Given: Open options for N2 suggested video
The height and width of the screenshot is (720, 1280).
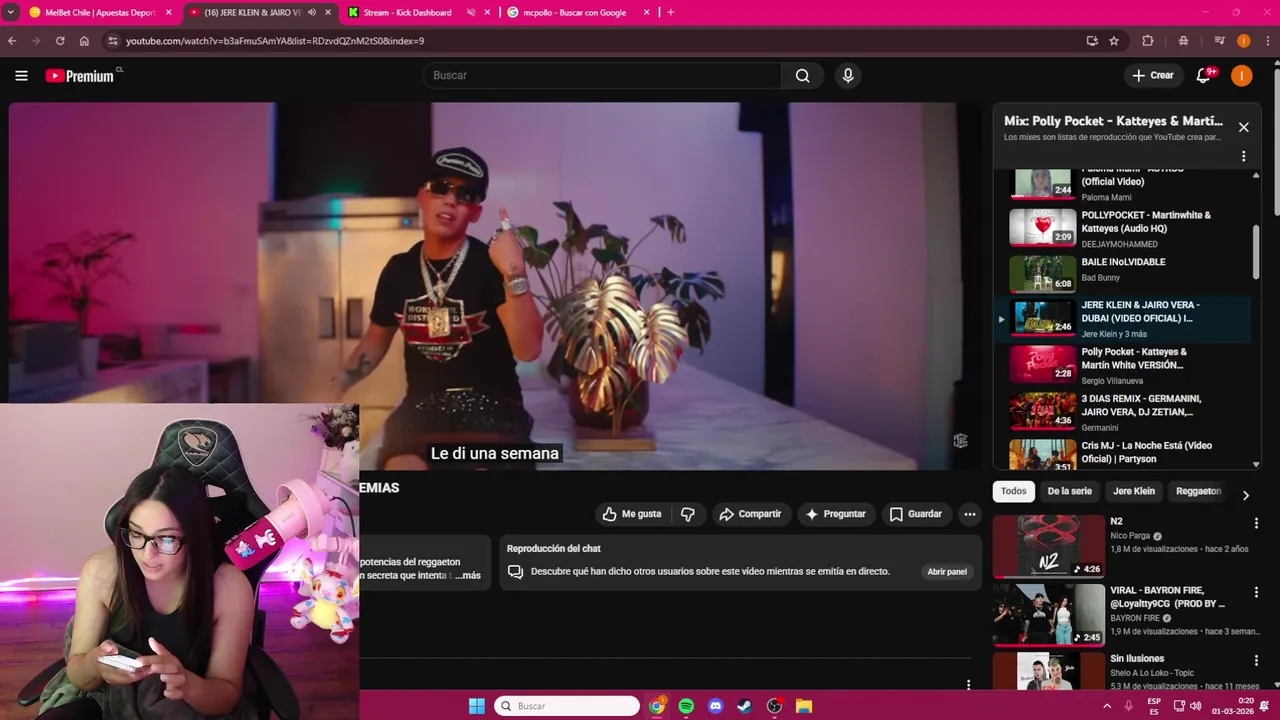Looking at the screenshot, I should point(1256,523).
